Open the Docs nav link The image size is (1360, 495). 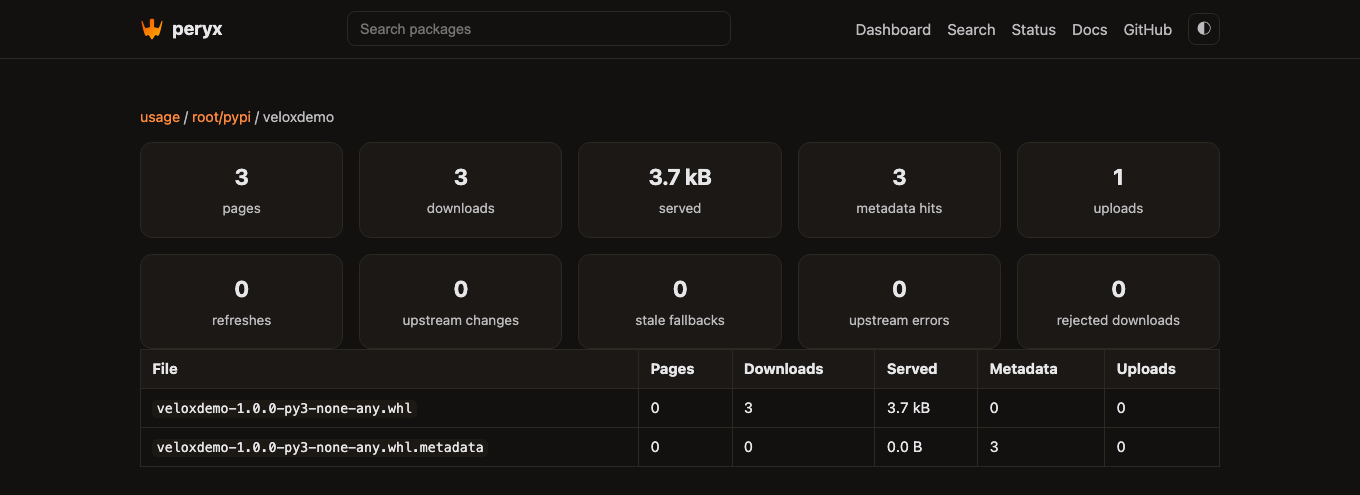[x=1090, y=30]
